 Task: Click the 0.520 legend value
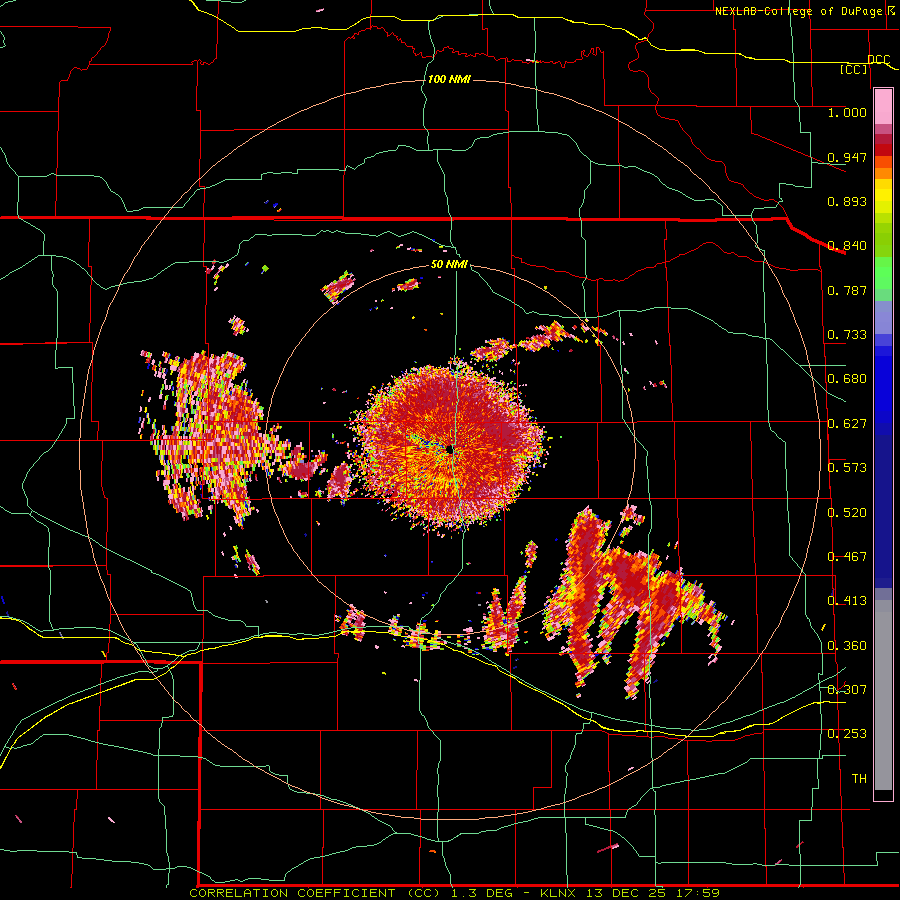point(847,513)
